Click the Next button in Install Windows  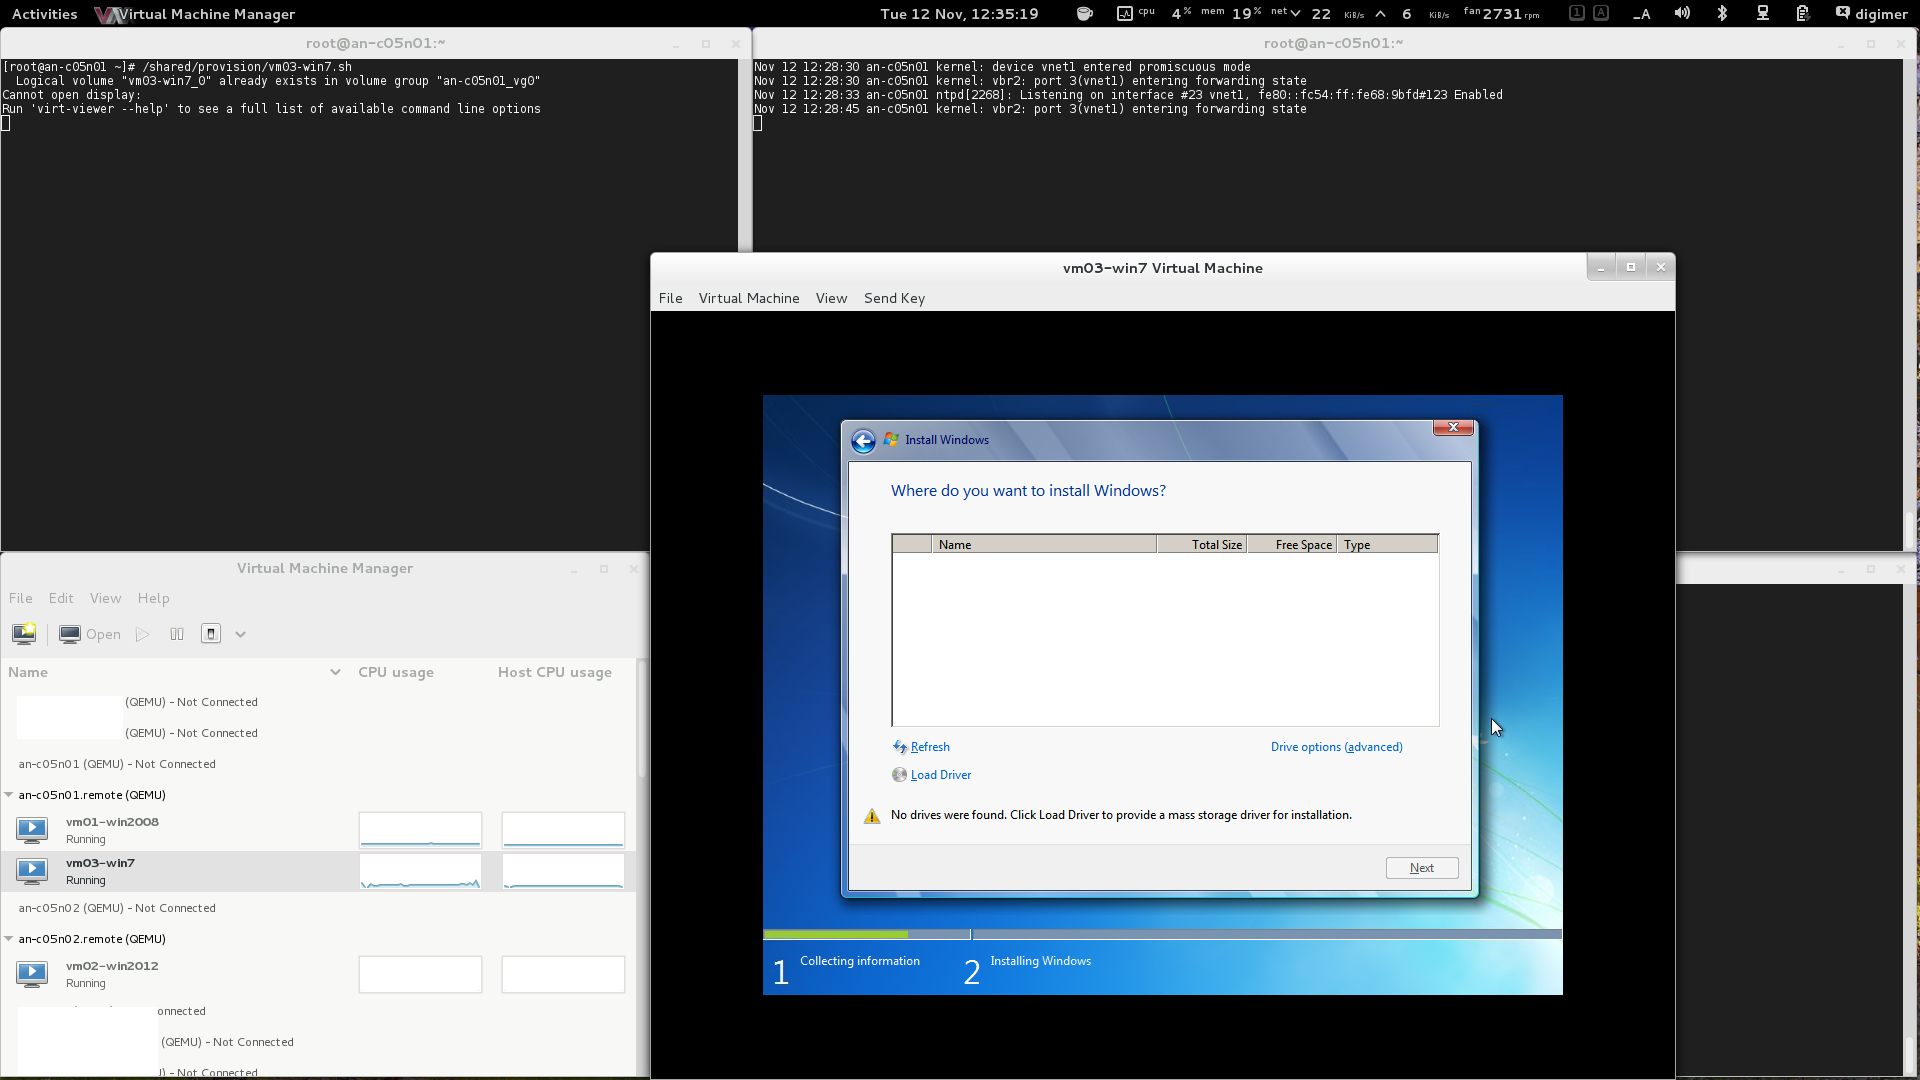pos(1422,868)
